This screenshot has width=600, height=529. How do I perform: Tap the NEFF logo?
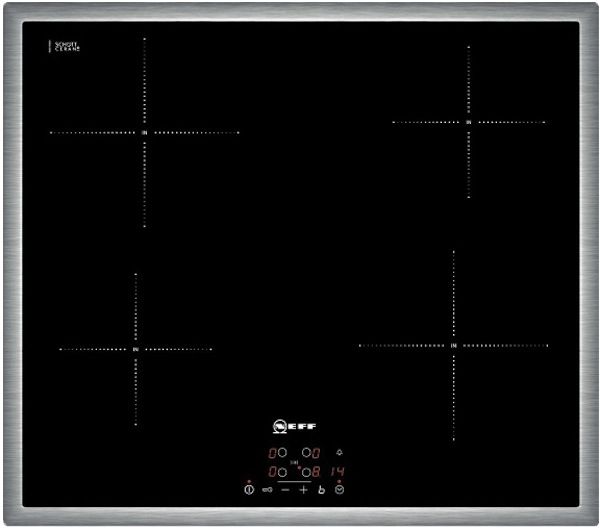pos(294,426)
